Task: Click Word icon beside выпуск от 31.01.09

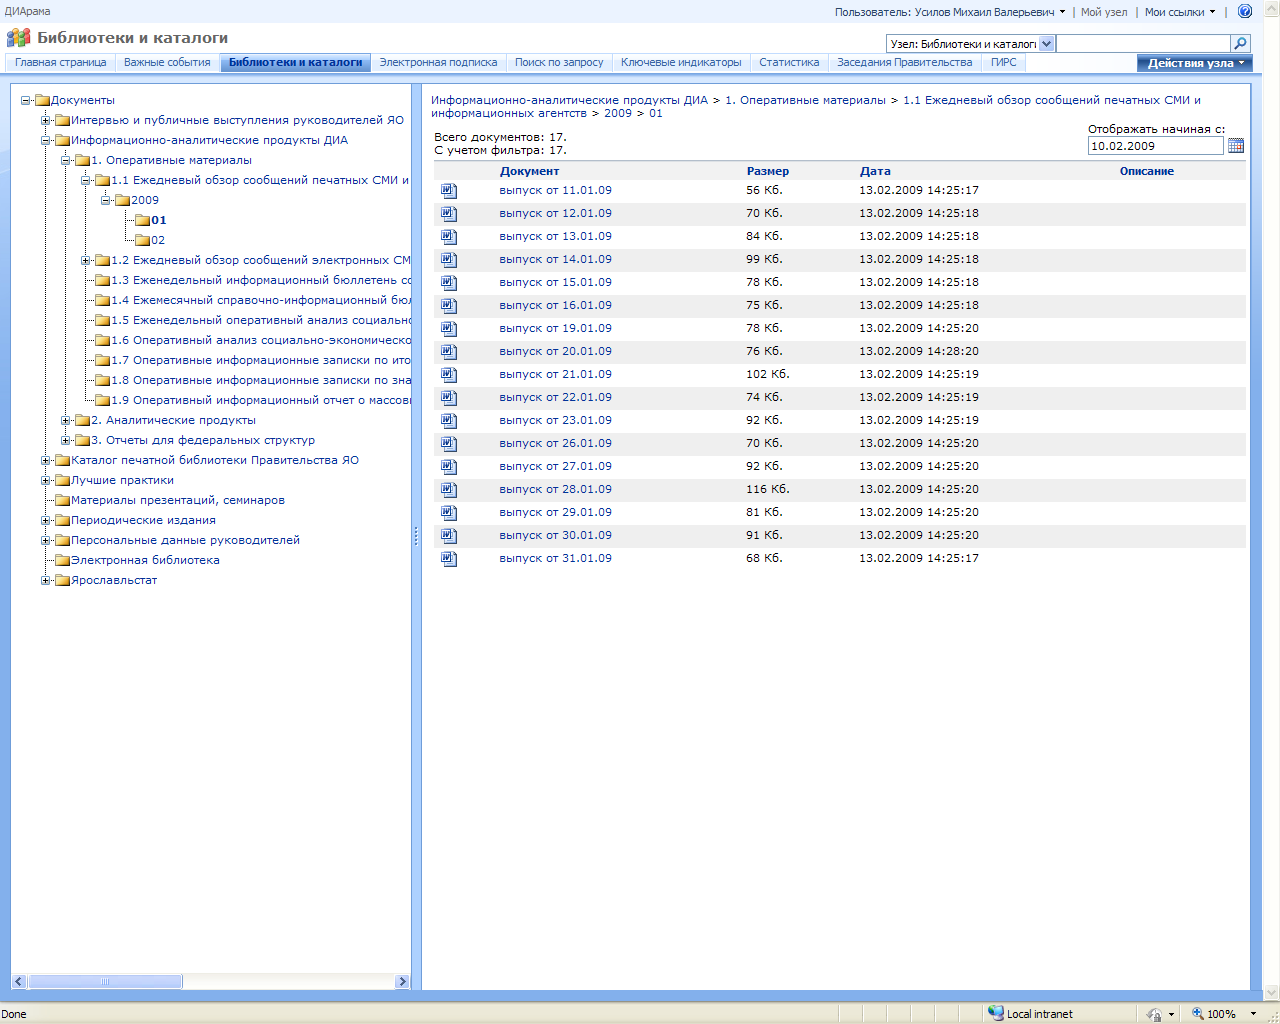Action: tap(449, 559)
